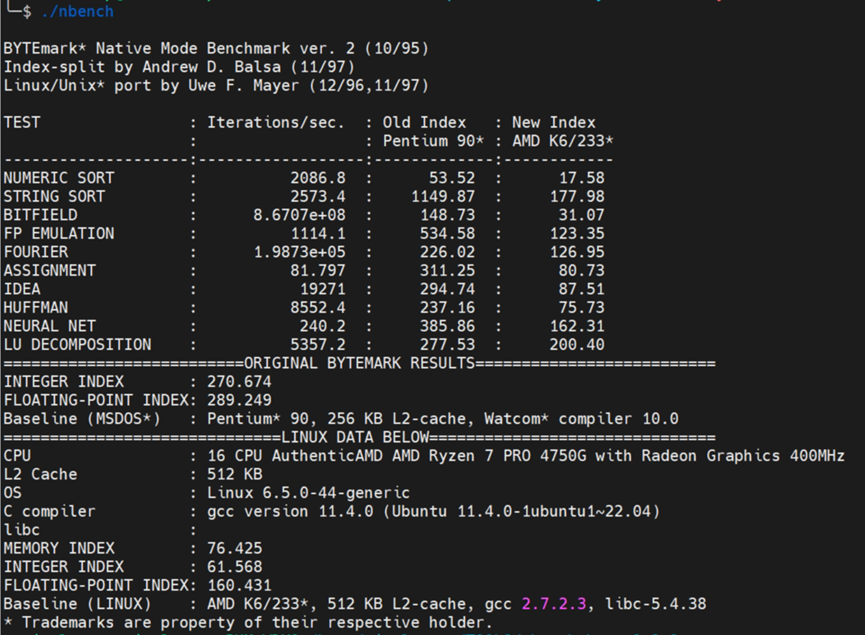Image resolution: width=865 pixels, height=635 pixels.
Task: Click ASSIGNMENT old index 311.25
Action: (447, 271)
